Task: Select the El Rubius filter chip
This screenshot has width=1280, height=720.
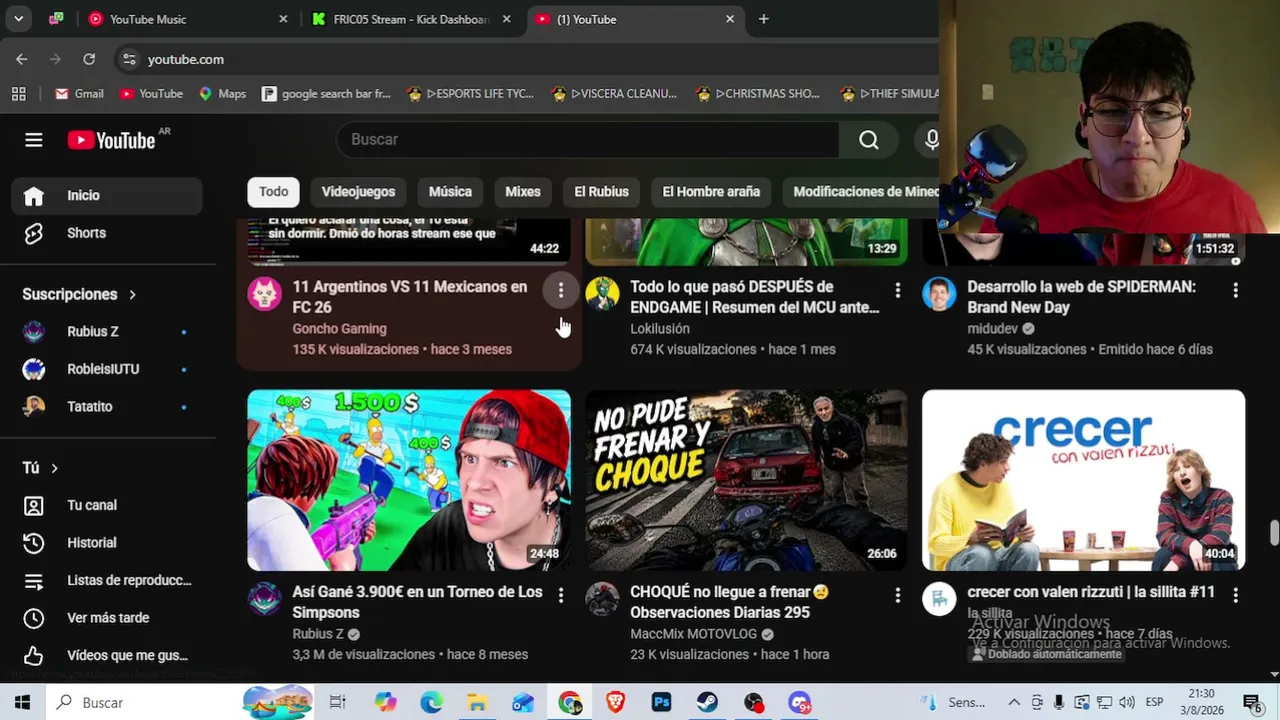Action: pos(601,192)
